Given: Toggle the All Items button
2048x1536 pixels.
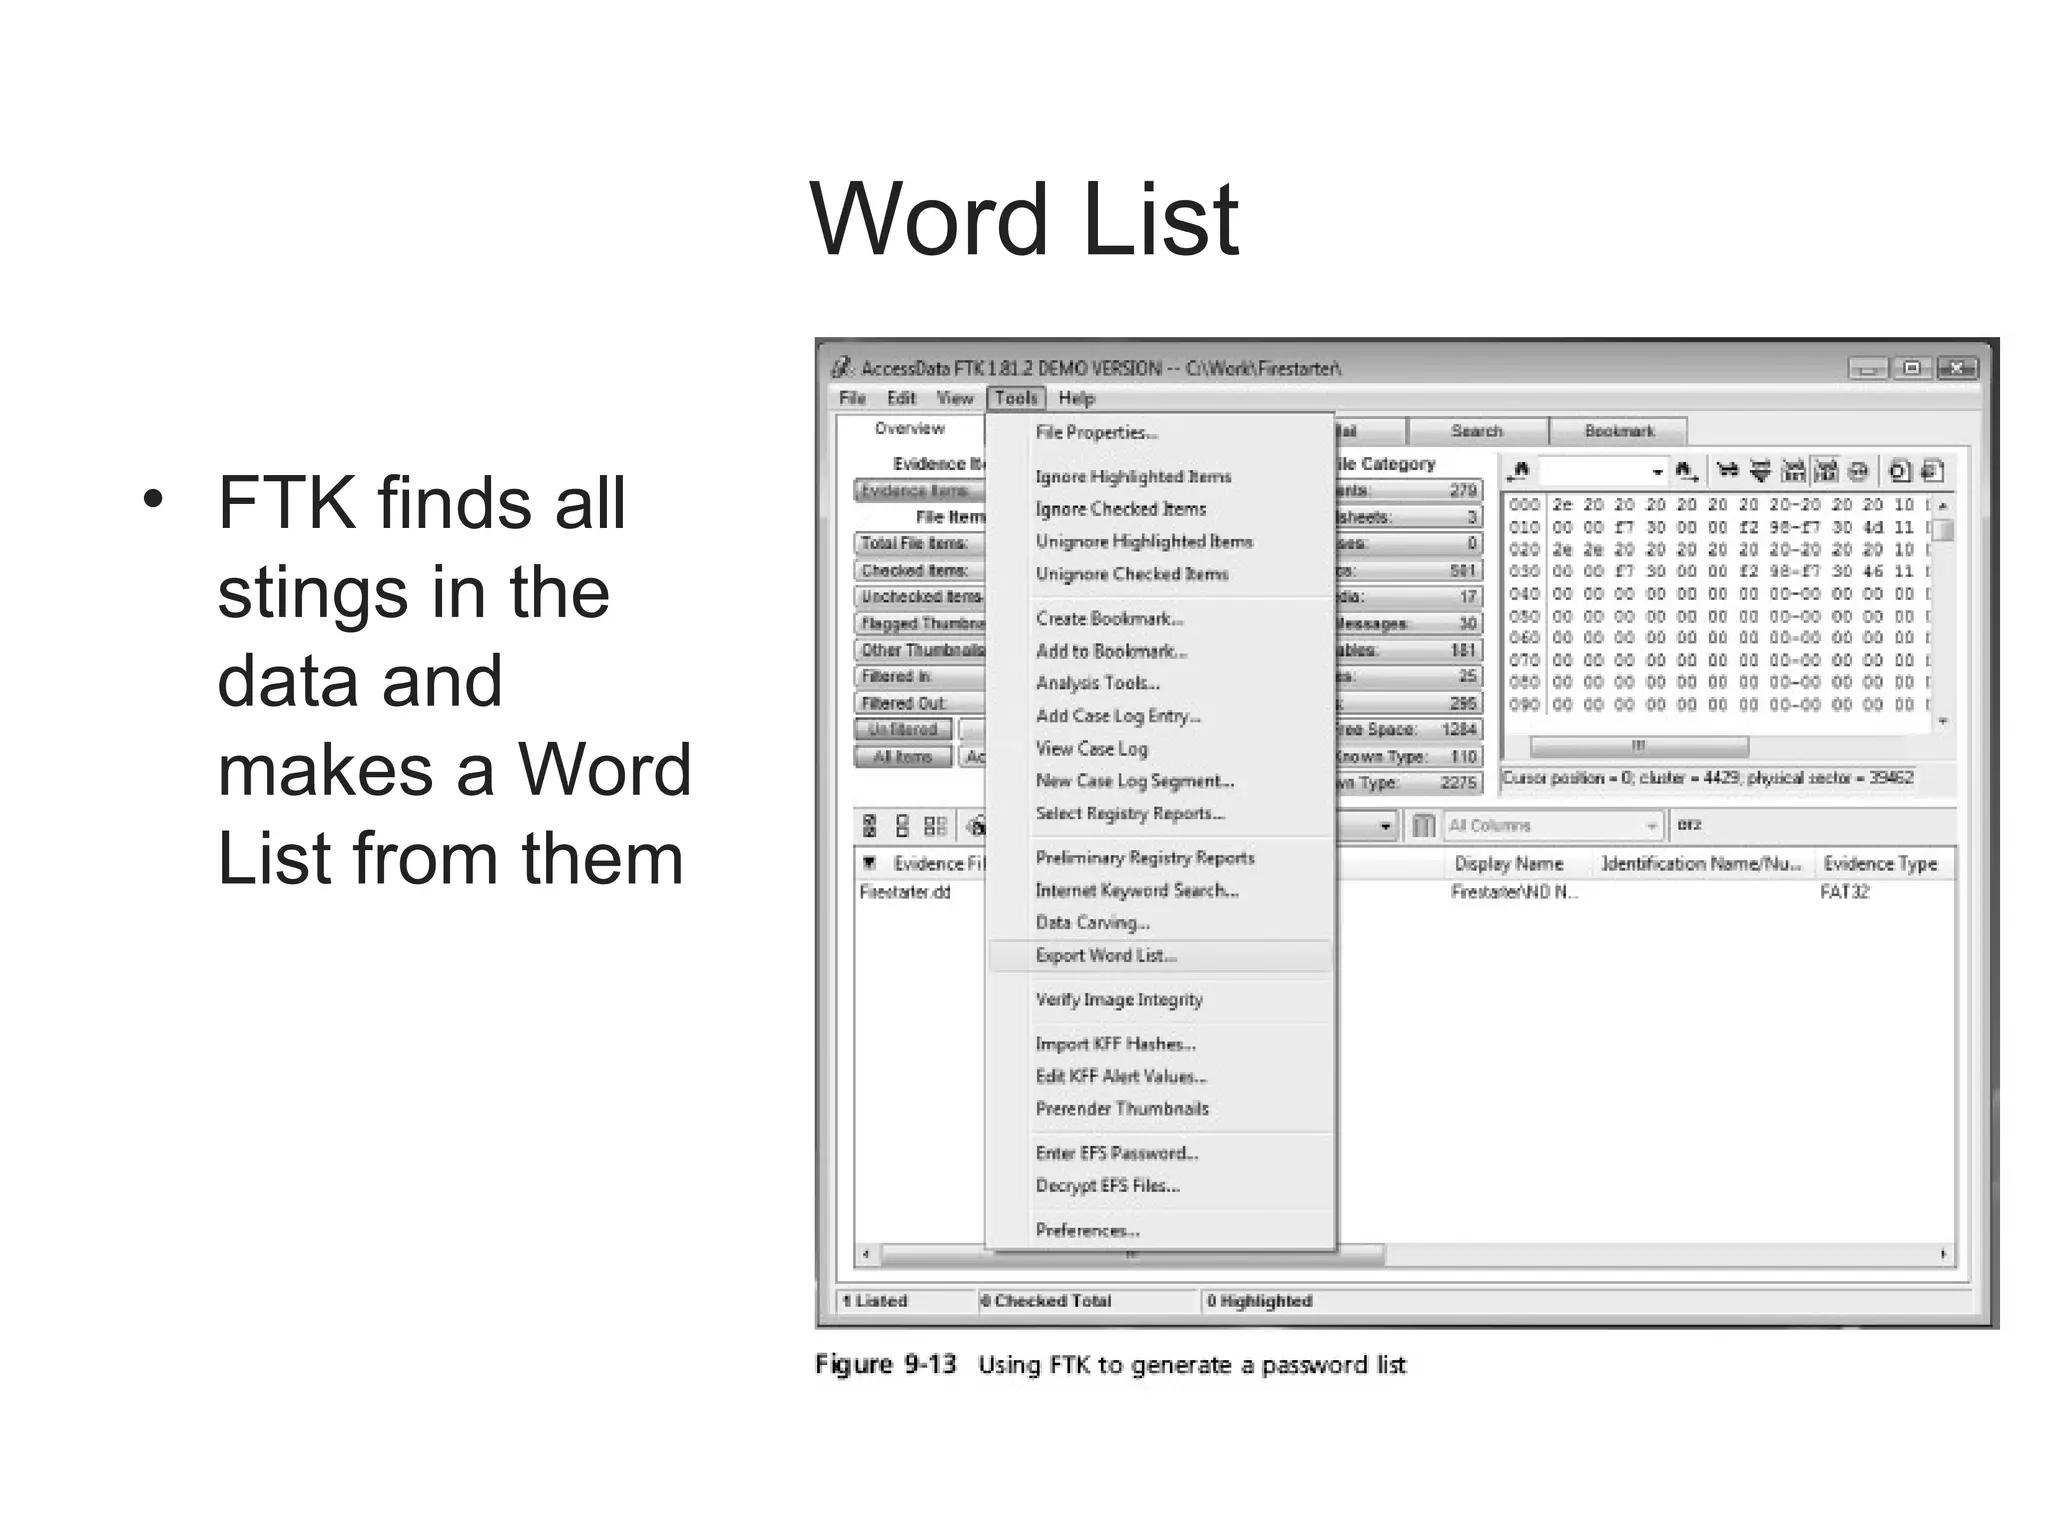Looking at the screenshot, I should [x=903, y=757].
